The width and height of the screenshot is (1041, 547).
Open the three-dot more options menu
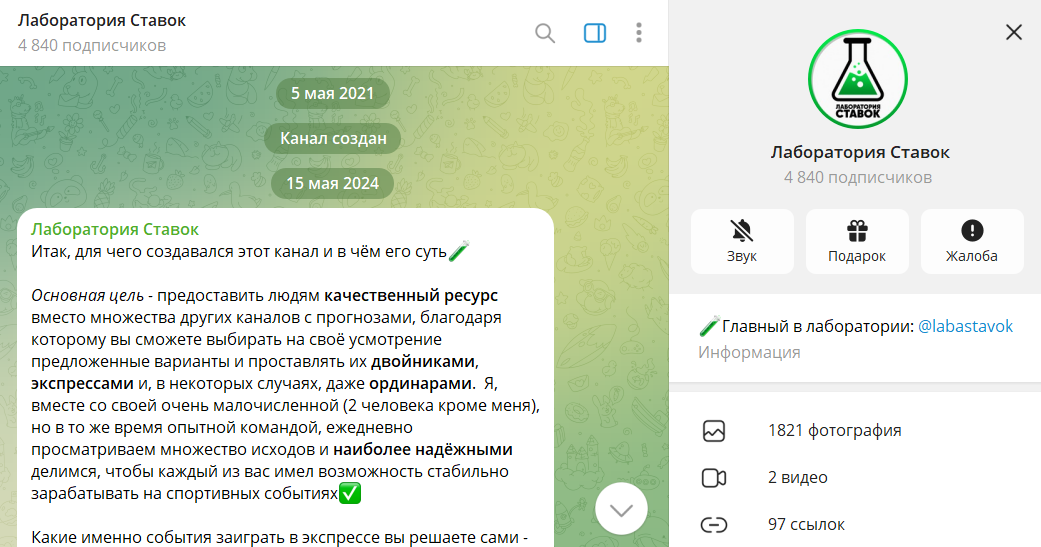639,33
